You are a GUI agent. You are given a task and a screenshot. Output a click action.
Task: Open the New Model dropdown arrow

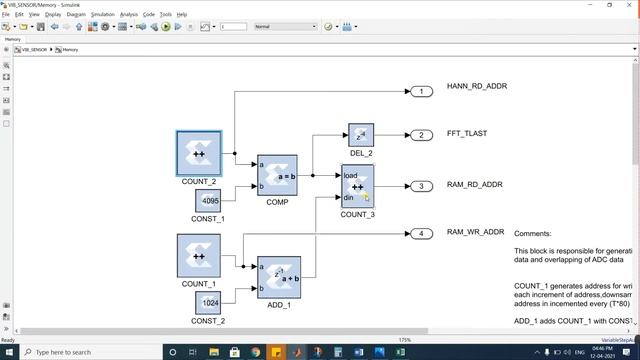point(15,27)
